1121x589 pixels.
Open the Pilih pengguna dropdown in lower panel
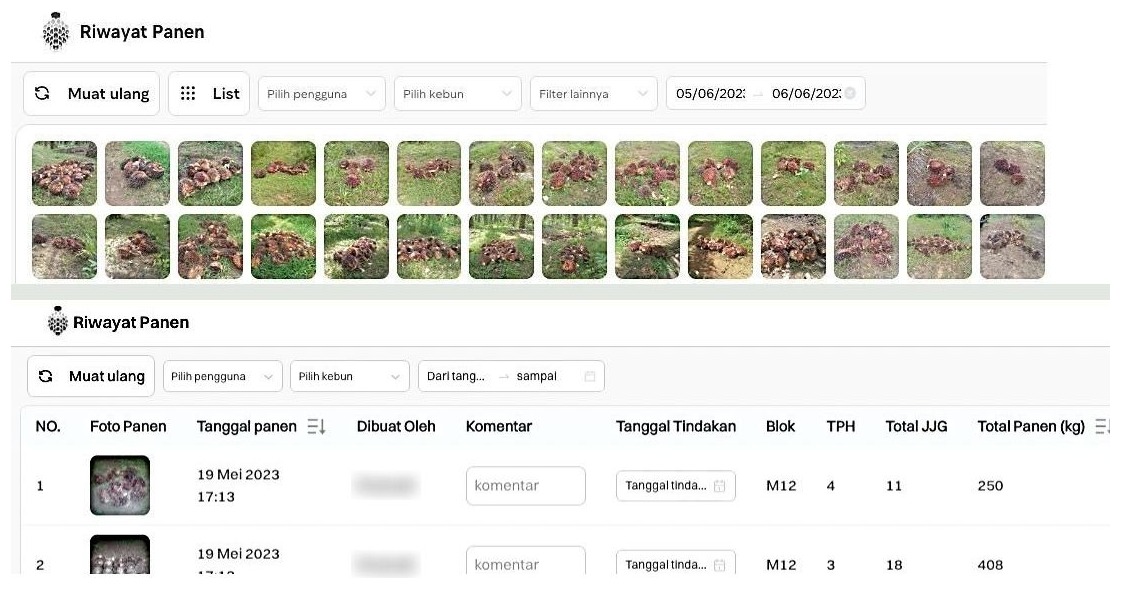pos(223,376)
